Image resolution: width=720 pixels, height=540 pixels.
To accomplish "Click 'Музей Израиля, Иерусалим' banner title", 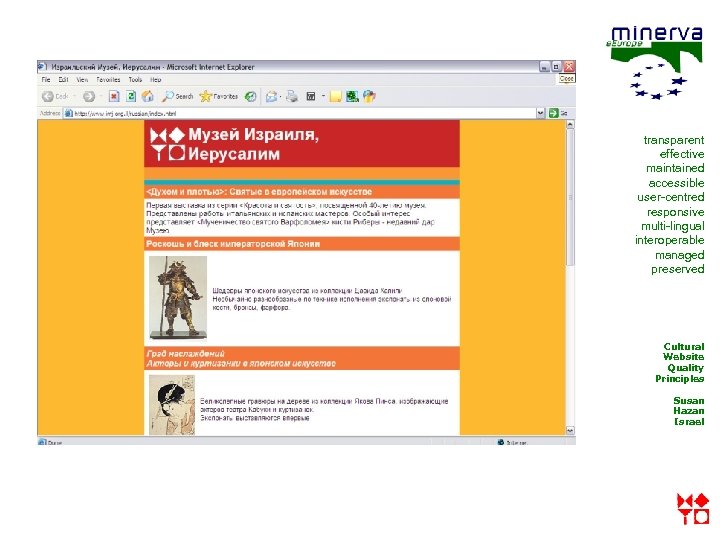I will point(253,144).
